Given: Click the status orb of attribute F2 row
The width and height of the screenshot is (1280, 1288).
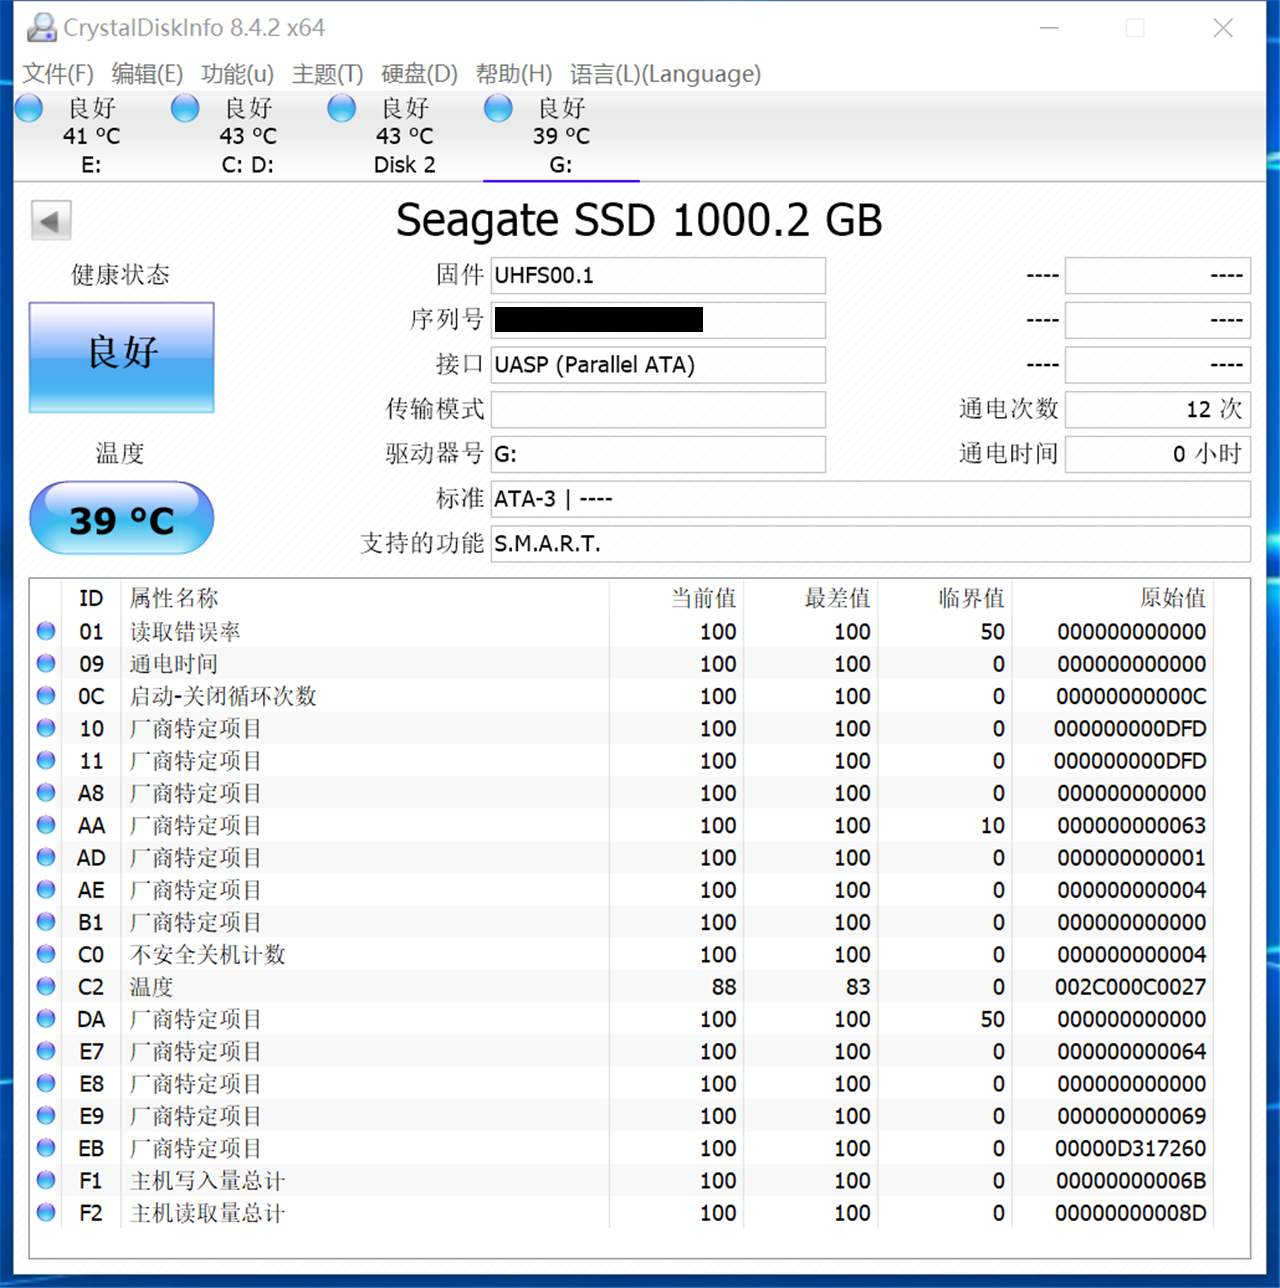Looking at the screenshot, I should (46, 1212).
